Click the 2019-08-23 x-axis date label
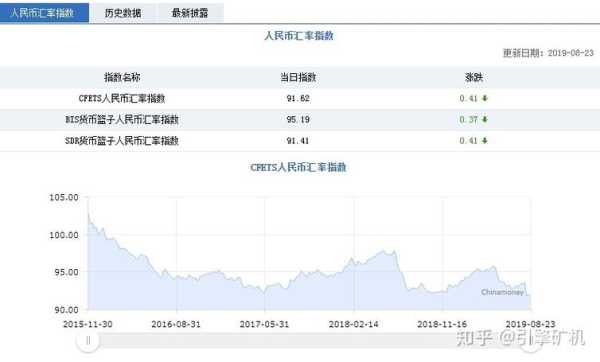 (530, 324)
